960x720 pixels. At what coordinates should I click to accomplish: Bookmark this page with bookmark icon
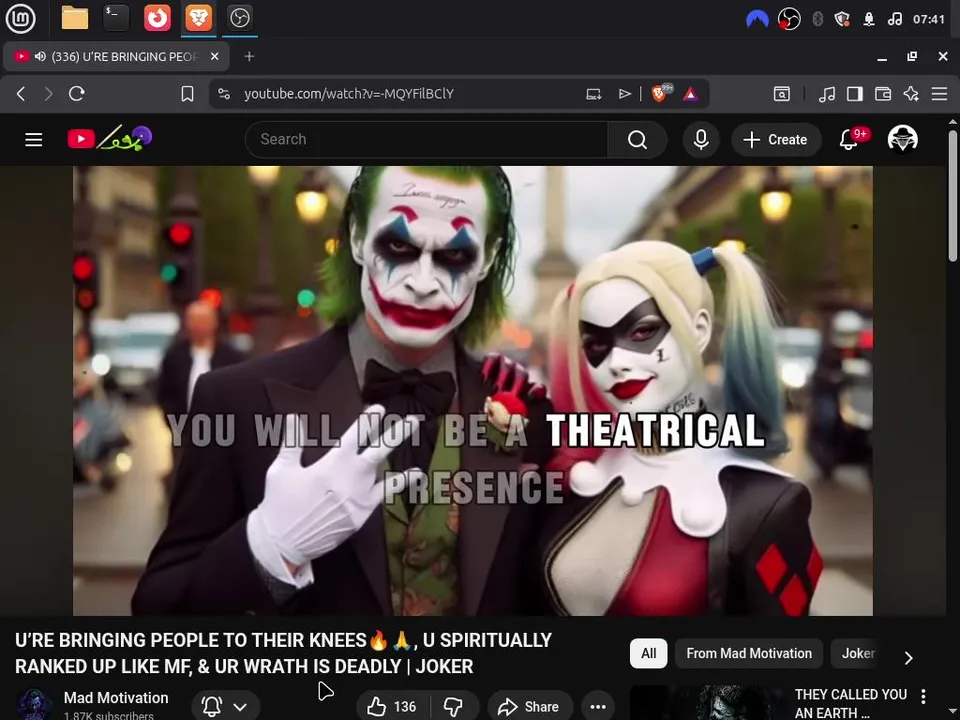tap(187, 94)
